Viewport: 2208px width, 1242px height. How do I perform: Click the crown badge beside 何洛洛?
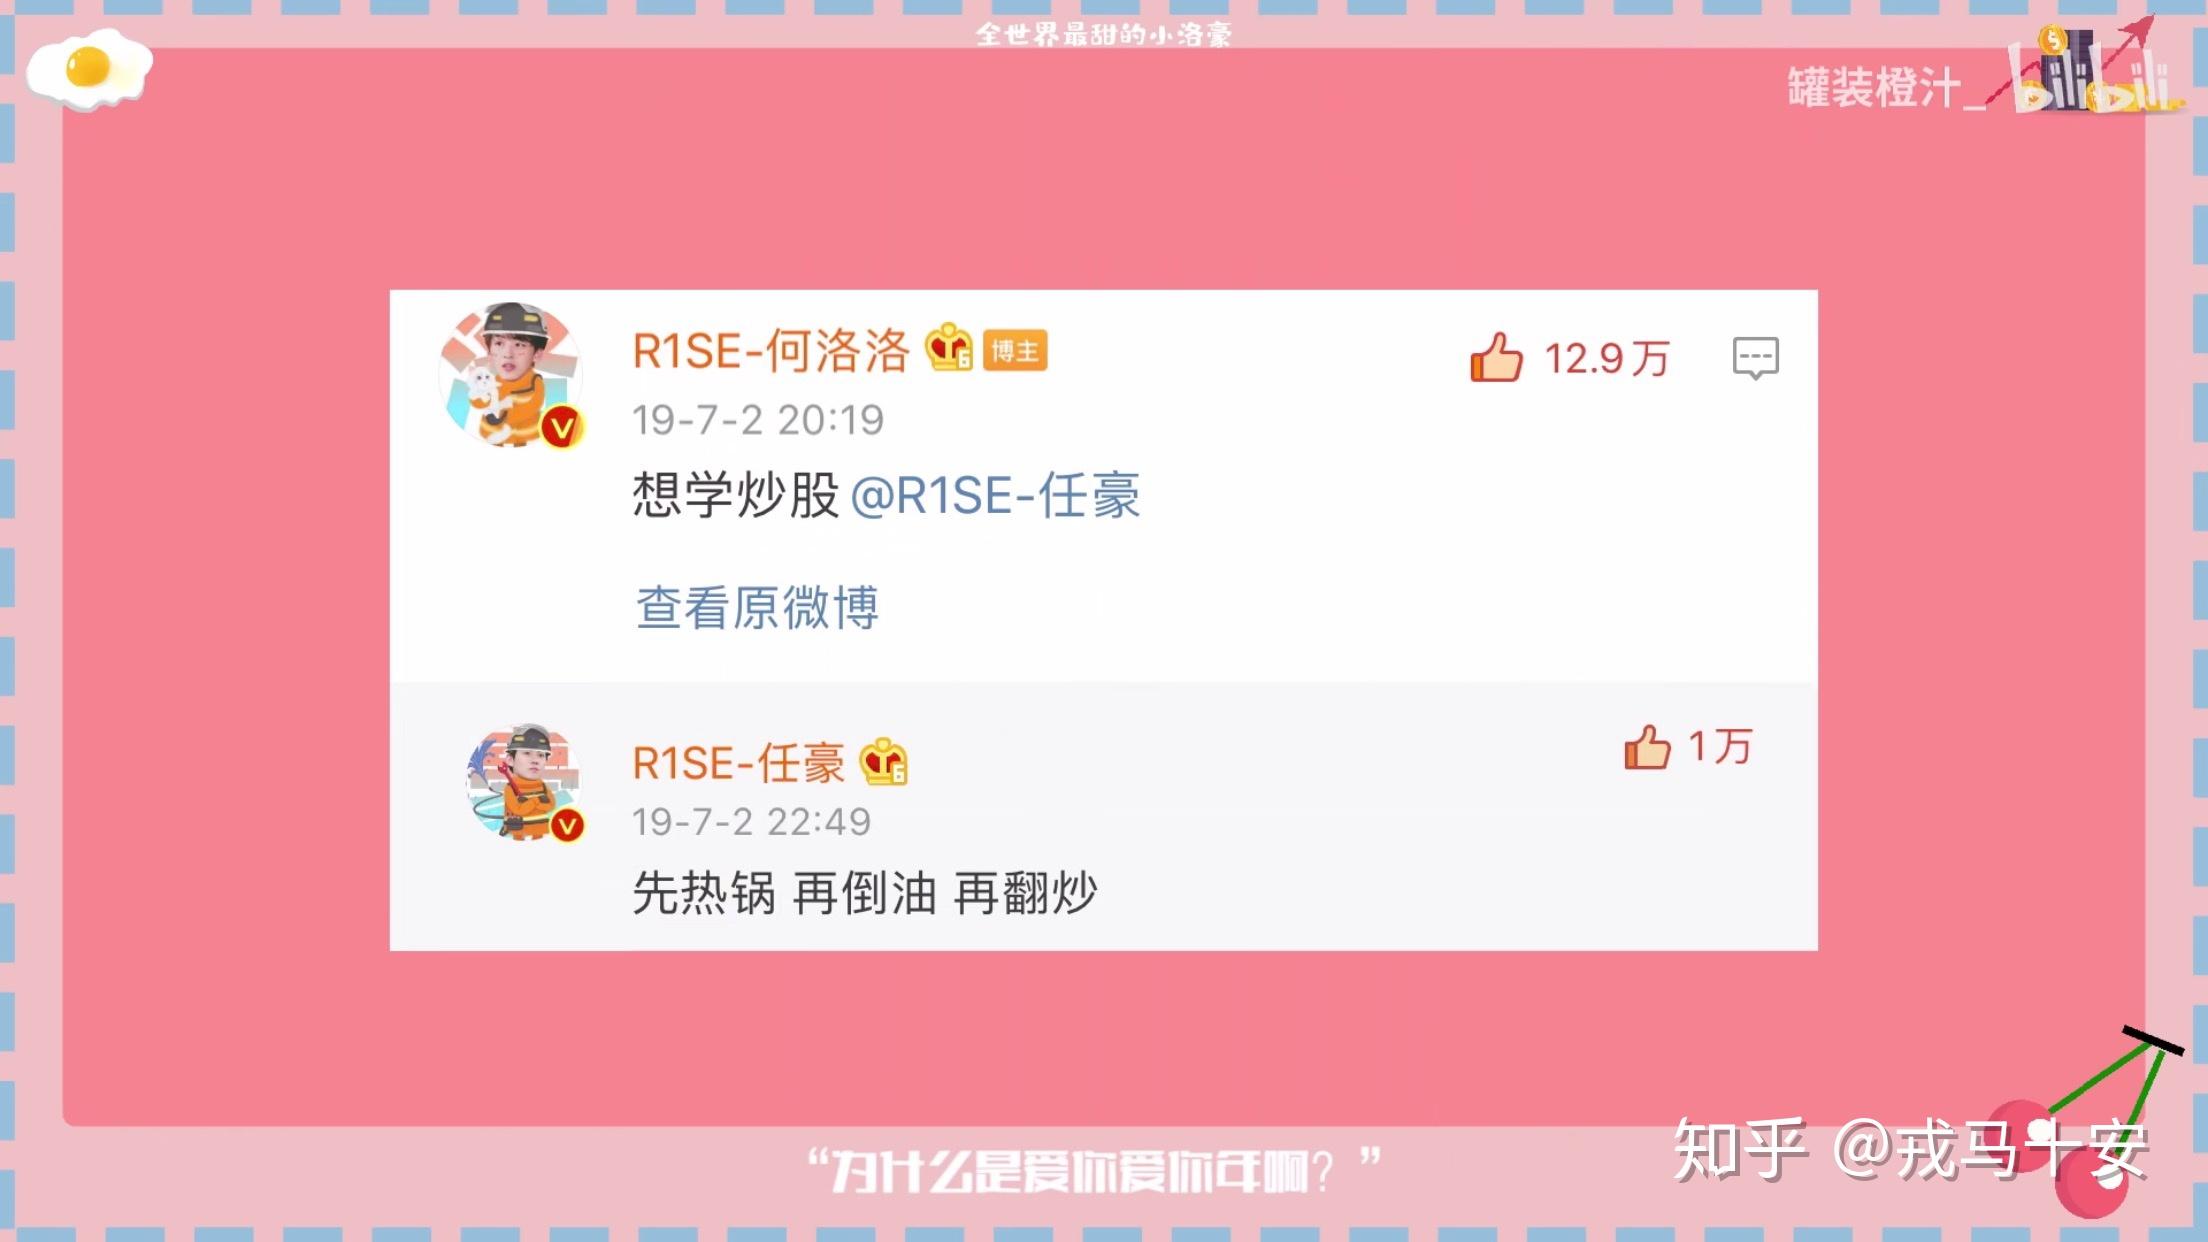(x=948, y=348)
